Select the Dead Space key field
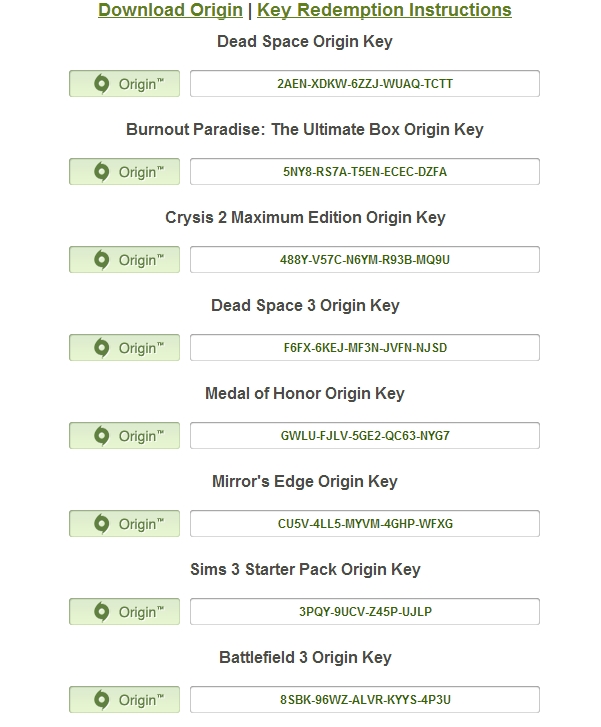This screenshot has width=601, height=727. [x=365, y=84]
